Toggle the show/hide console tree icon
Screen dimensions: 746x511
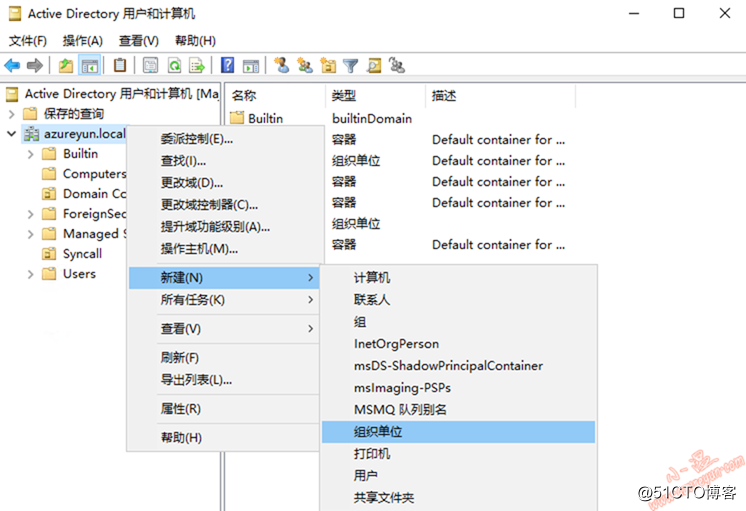tap(90, 65)
